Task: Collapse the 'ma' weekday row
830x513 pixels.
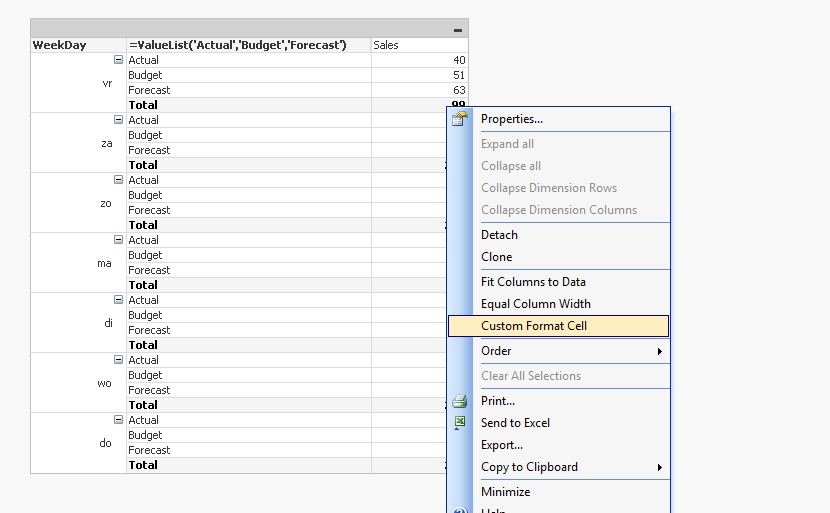Action: pos(120,240)
